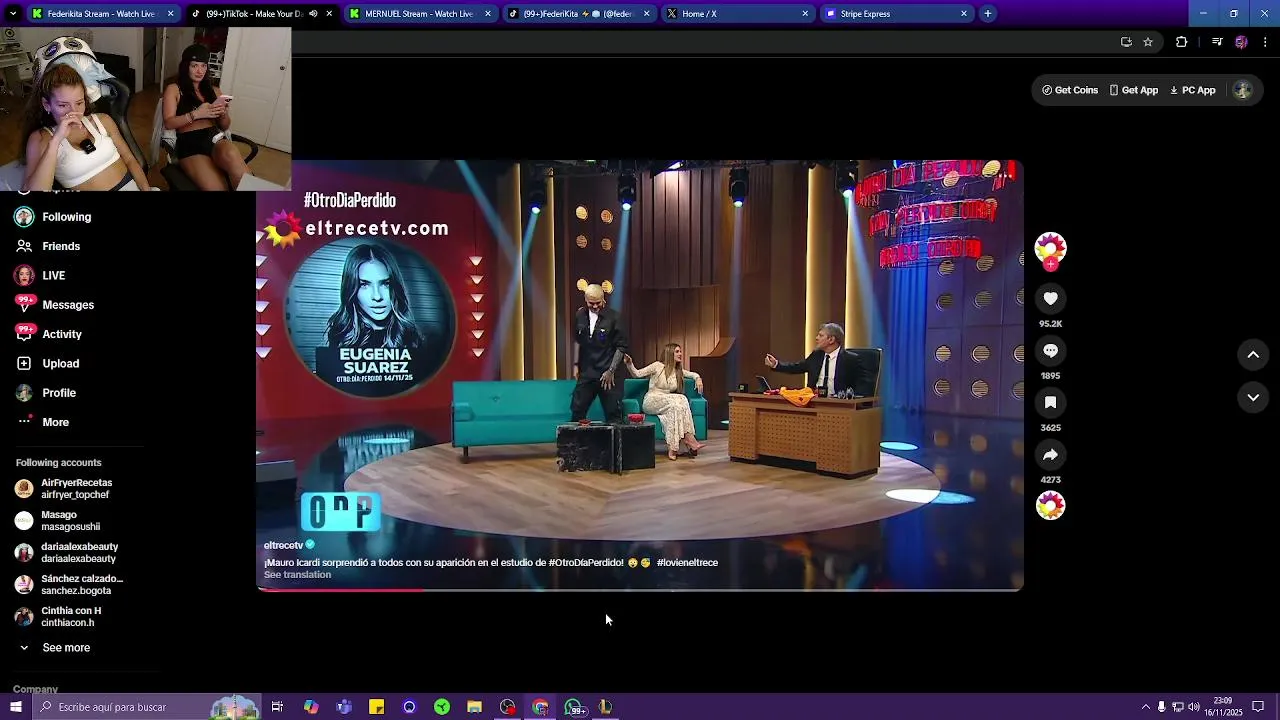This screenshot has width=1280, height=720.
Task: Open the Chrome three-dot menu
Action: 1265,42
